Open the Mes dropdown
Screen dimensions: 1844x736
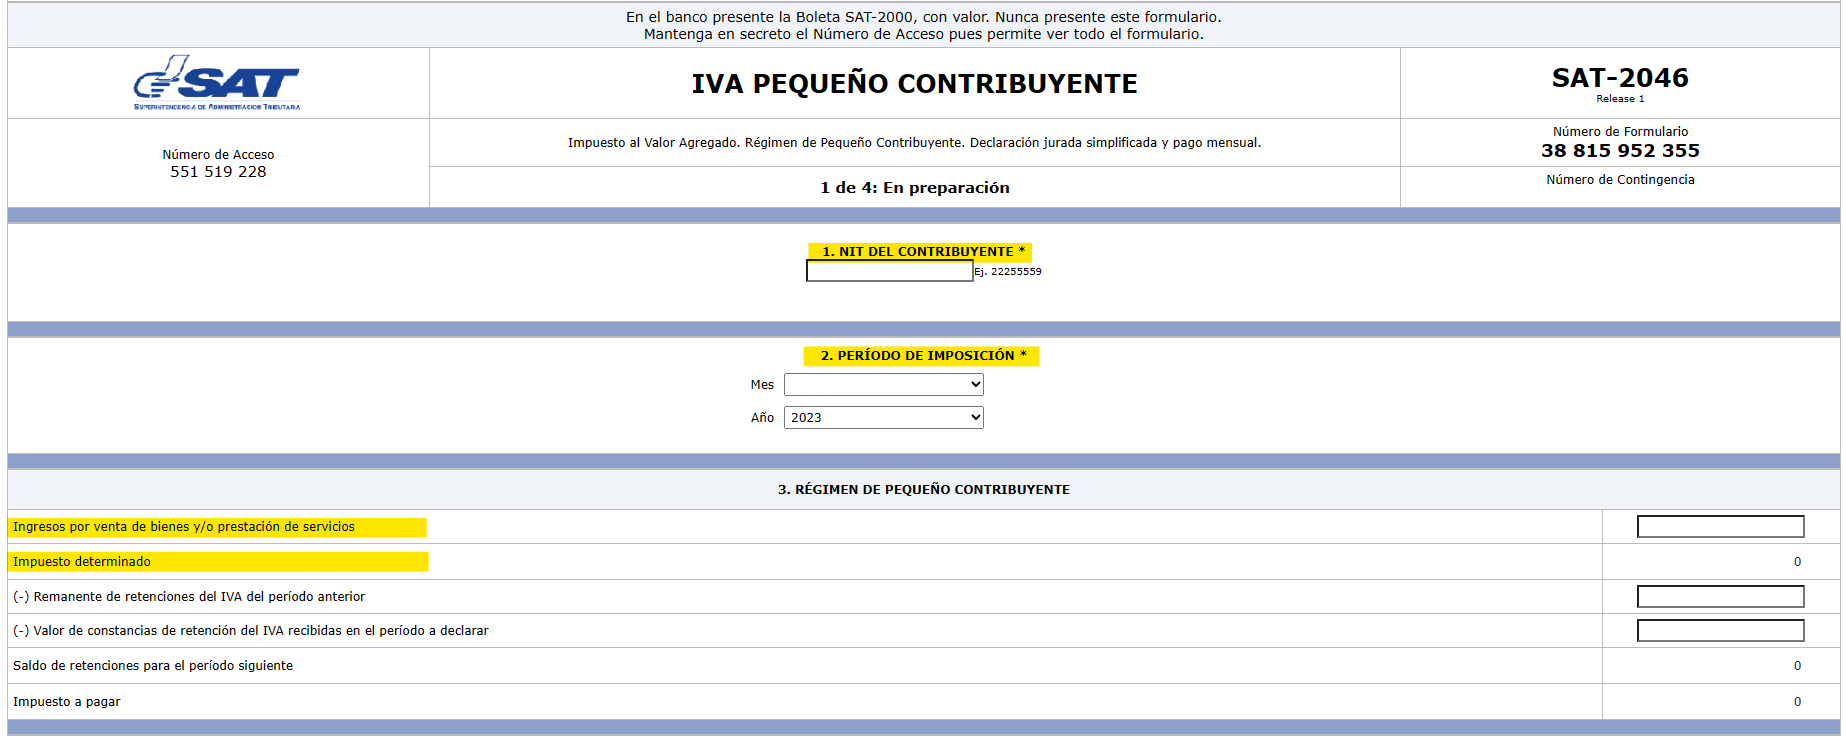click(884, 385)
